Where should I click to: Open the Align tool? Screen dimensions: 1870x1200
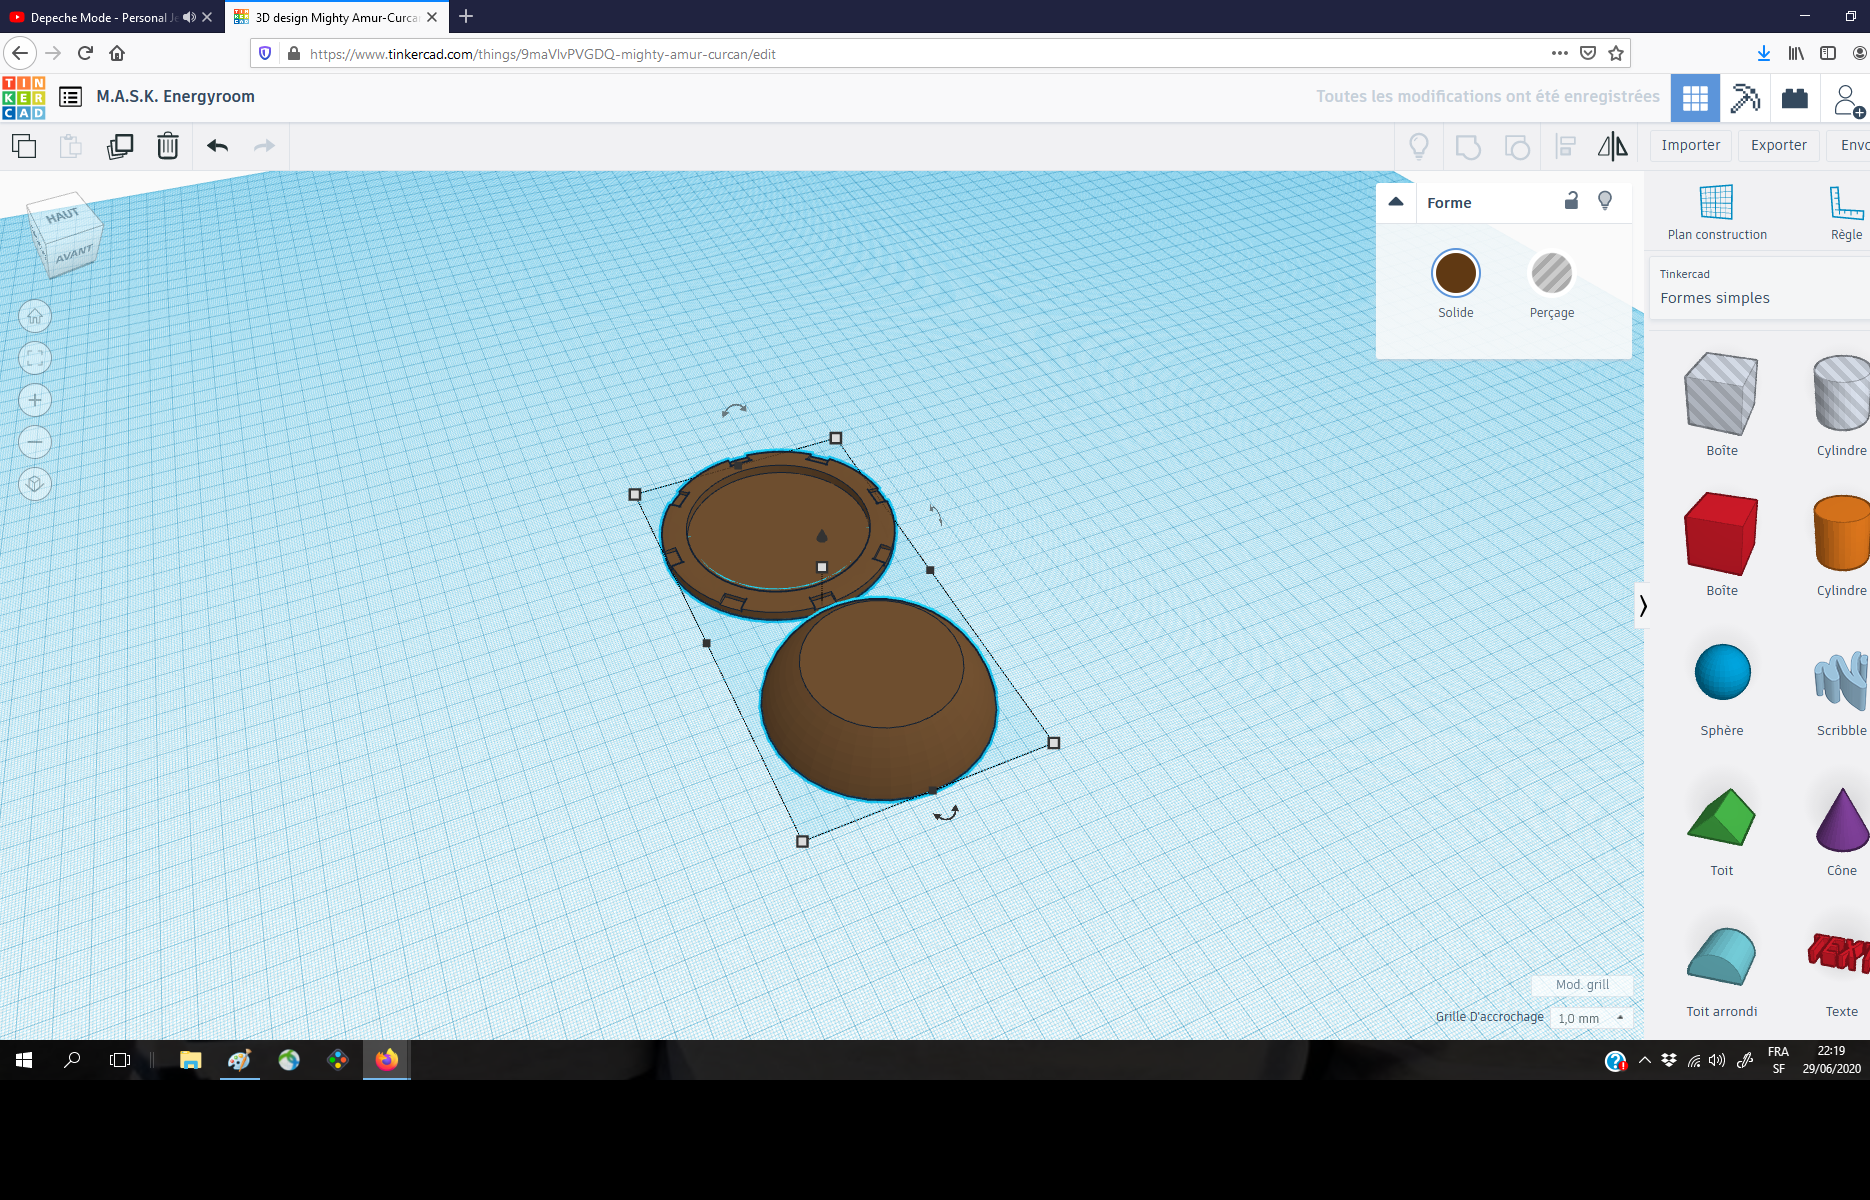(1566, 147)
